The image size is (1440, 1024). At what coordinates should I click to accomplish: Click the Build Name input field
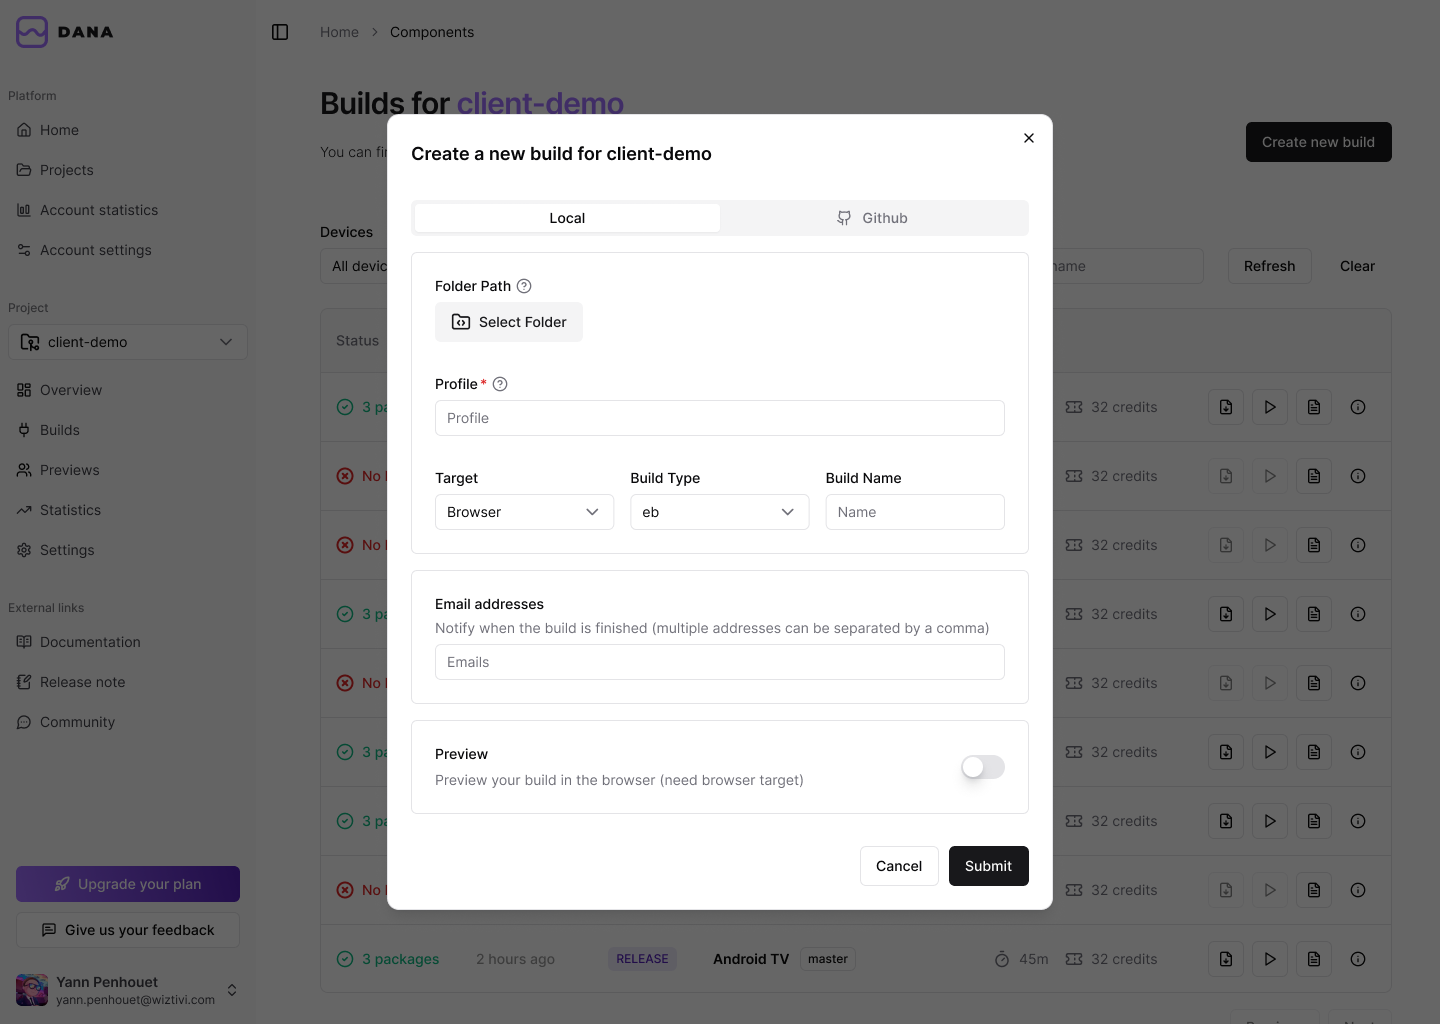(914, 511)
